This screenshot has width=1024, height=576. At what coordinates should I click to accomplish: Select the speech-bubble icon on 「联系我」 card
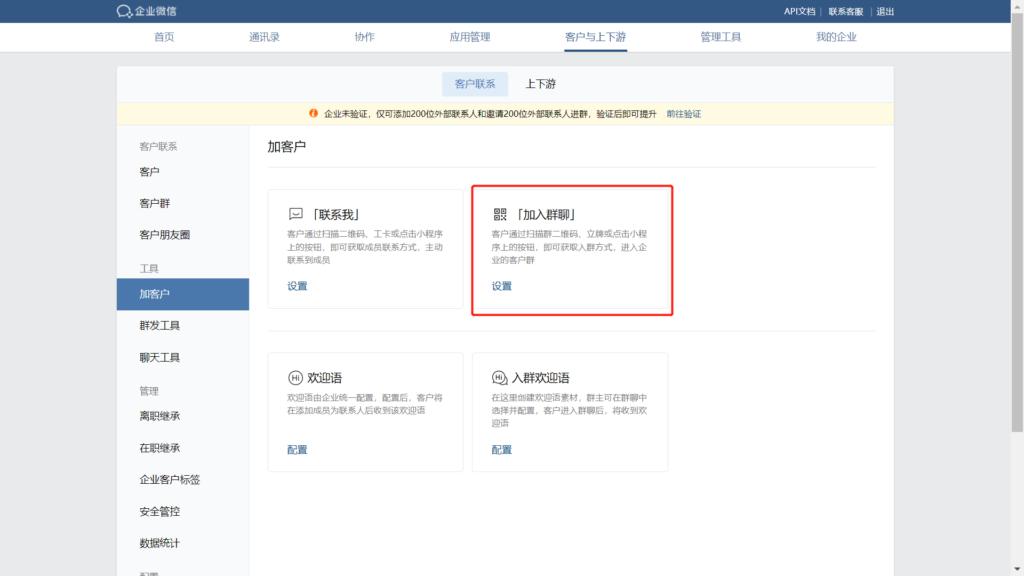294,213
